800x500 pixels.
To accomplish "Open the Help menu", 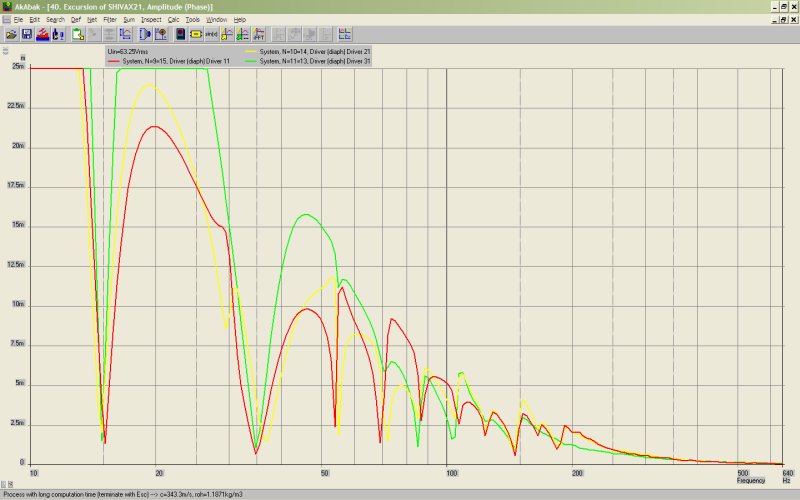I will pyautogui.click(x=240, y=20).
